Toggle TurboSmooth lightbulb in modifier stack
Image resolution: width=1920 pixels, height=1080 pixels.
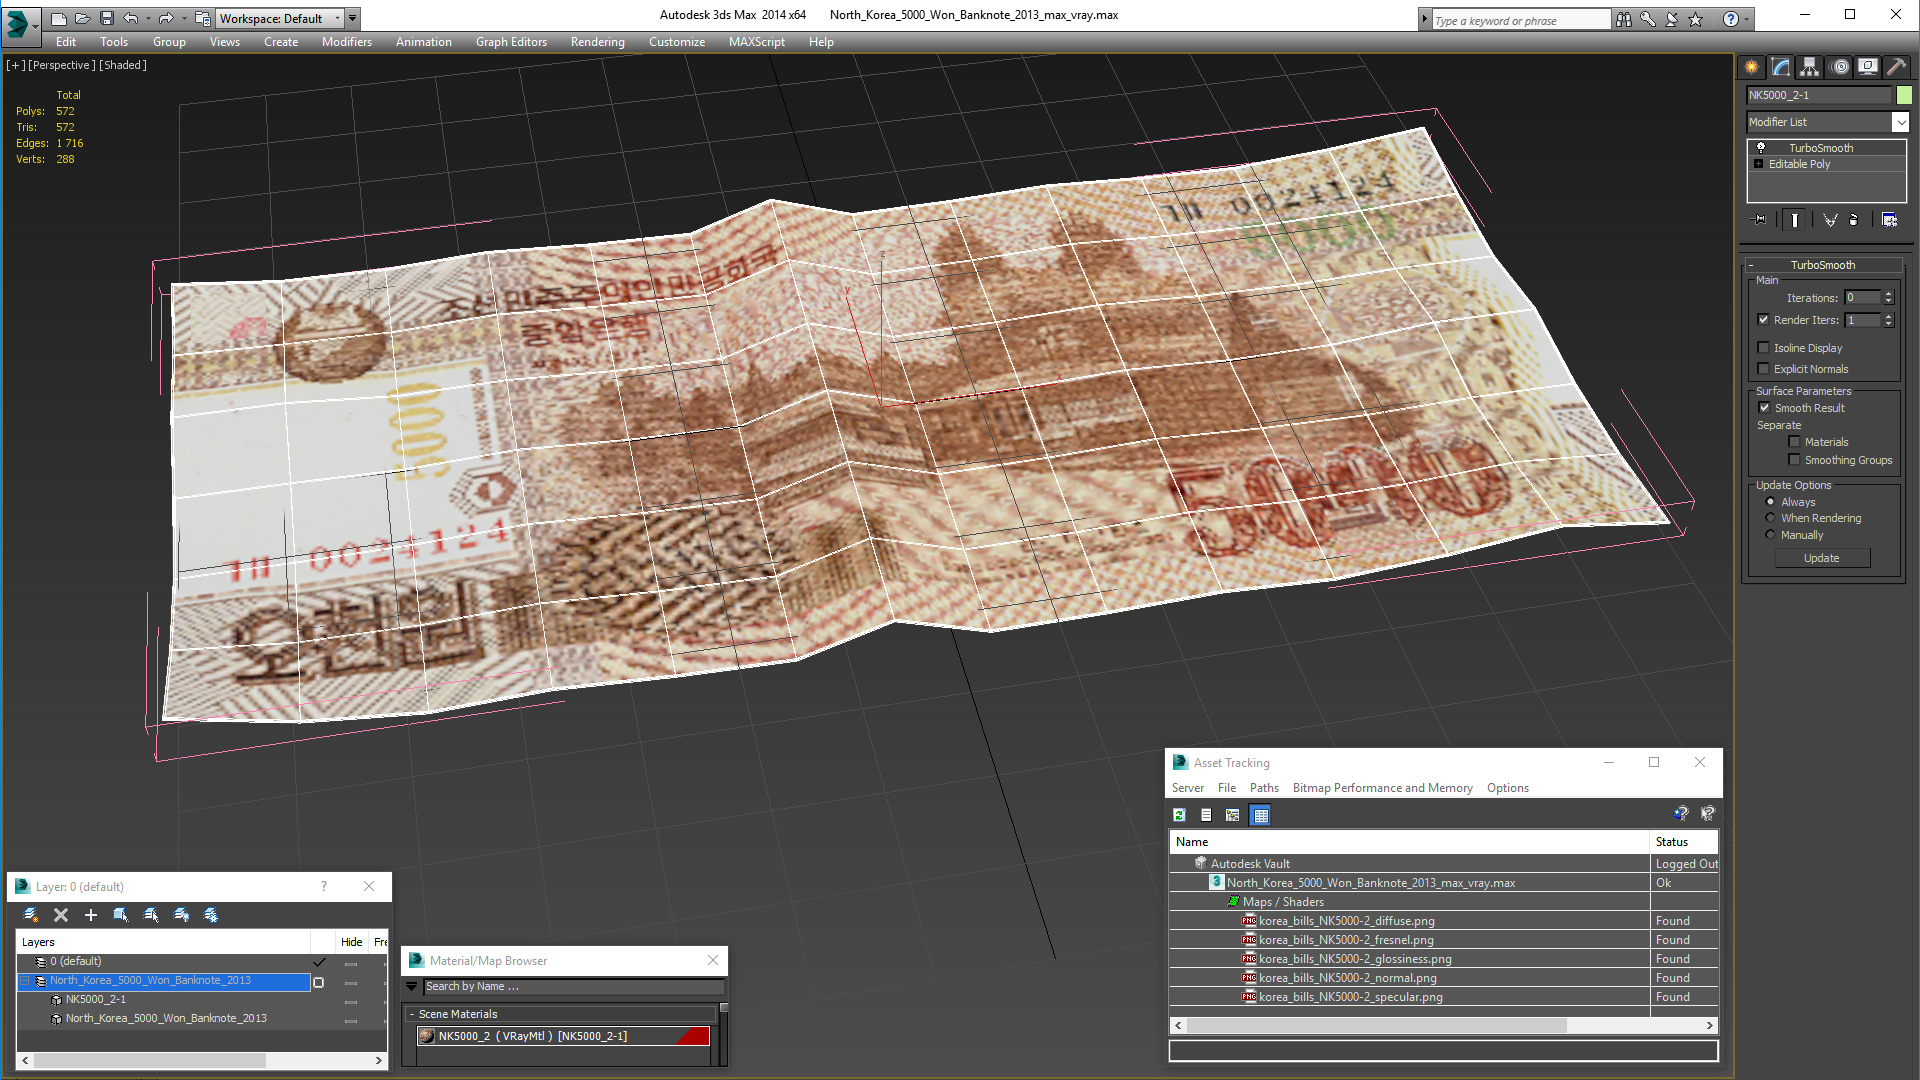1761,147
